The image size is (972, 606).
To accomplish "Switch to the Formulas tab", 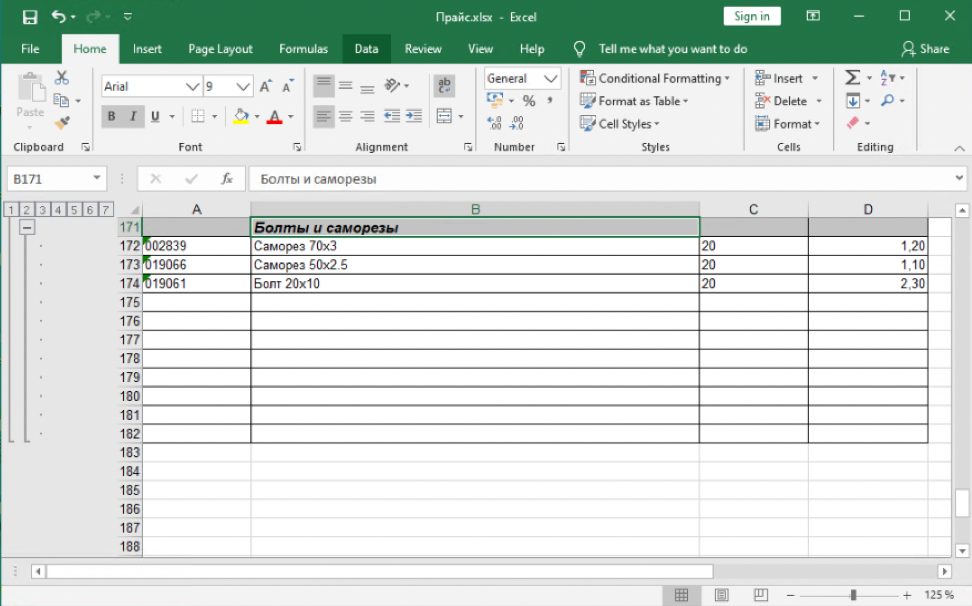I will [303, 49].
